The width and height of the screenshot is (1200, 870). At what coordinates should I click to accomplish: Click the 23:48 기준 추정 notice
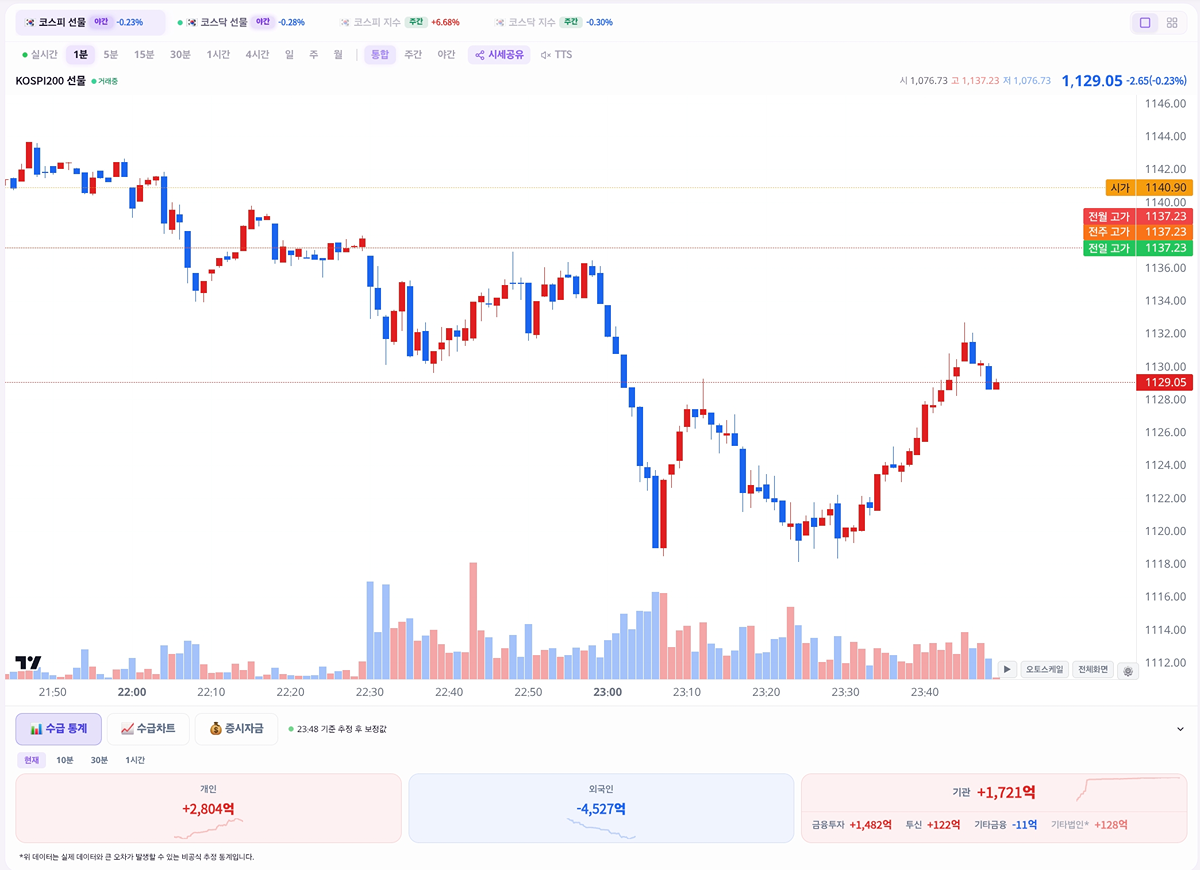coord(337,729)
